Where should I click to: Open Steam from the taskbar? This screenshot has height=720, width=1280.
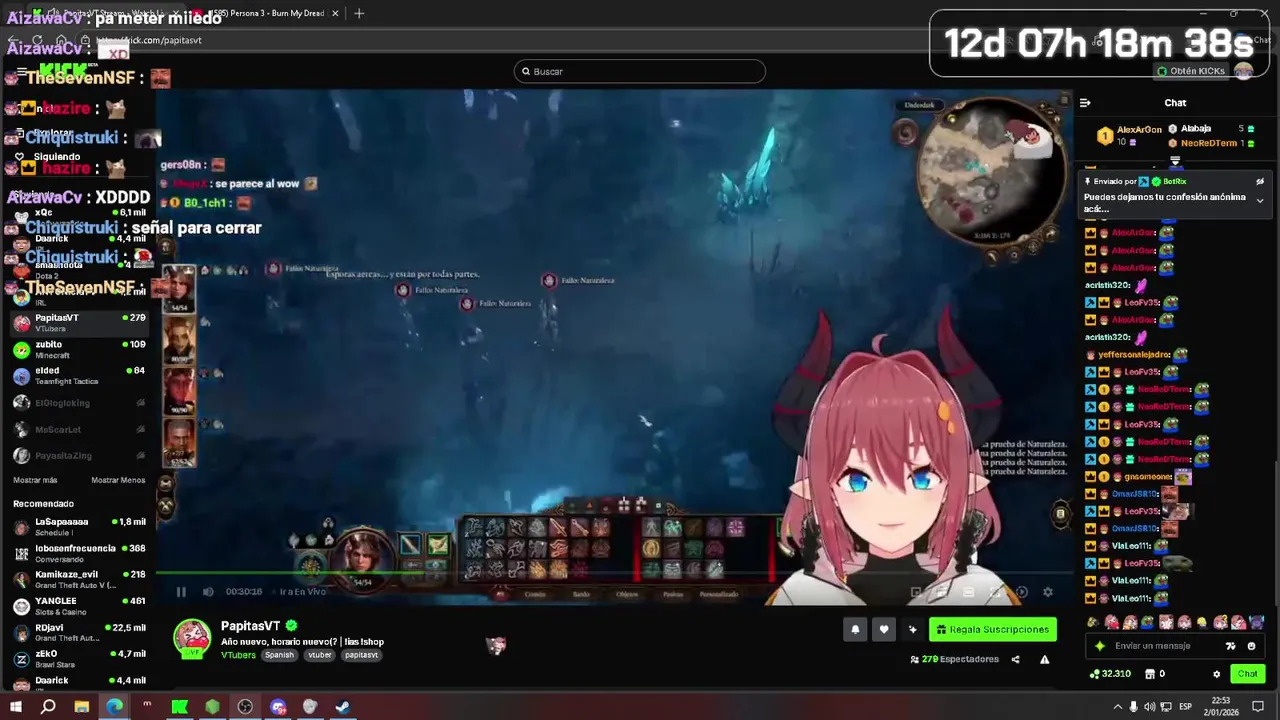(342, 707)
